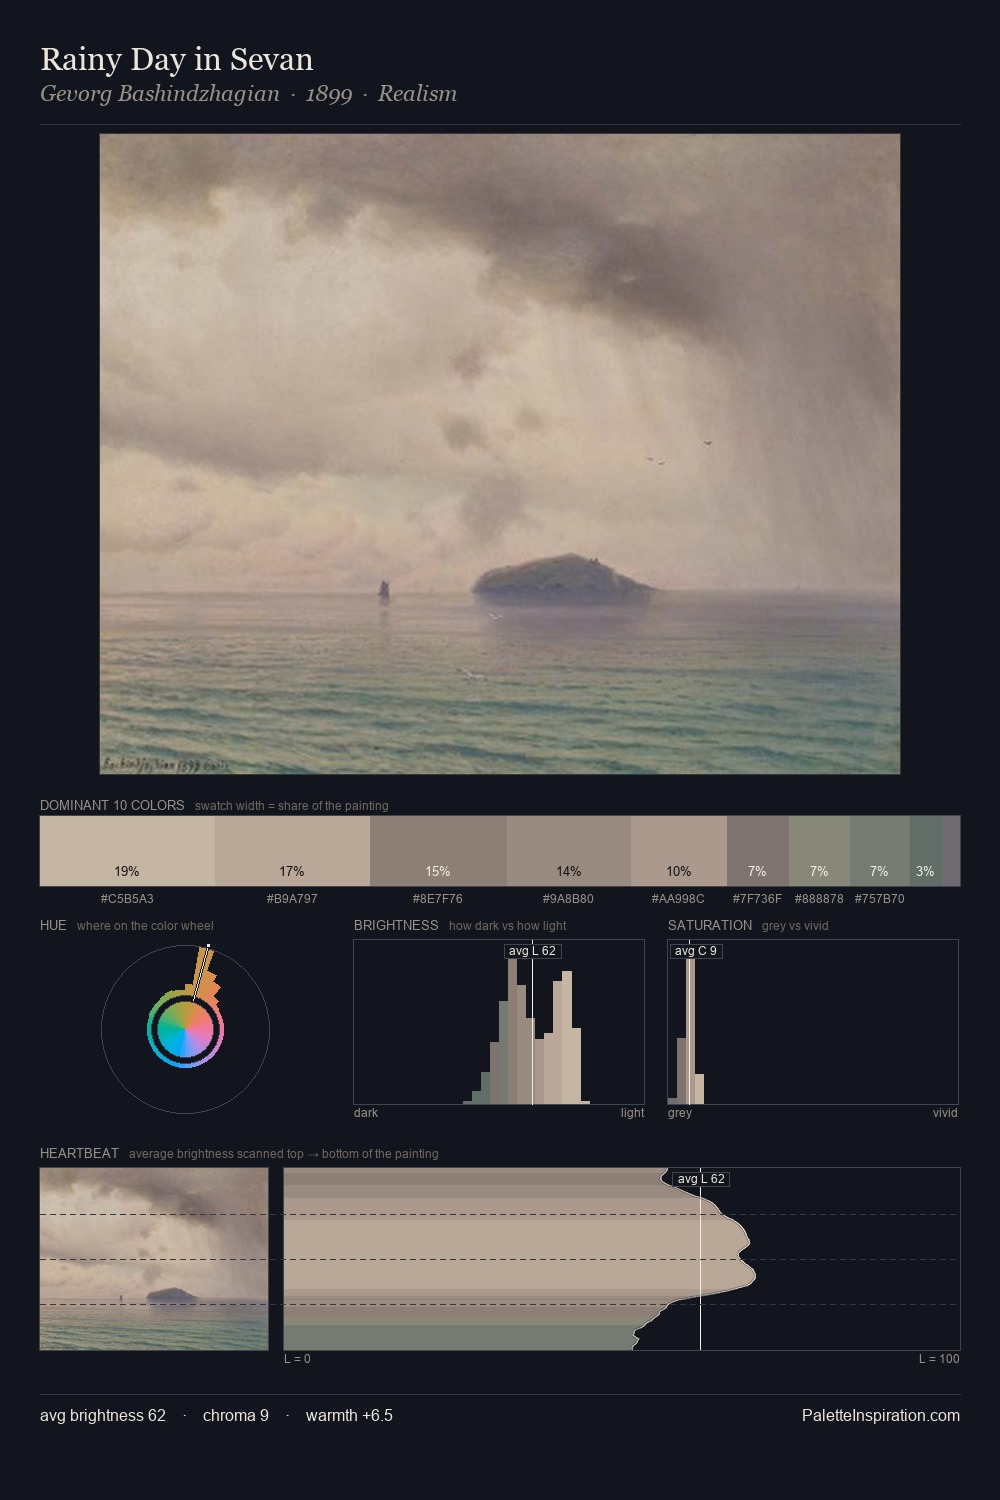Click the BRIGHTNESS section heading
Screen dimensions: 1000x1500
[x=396, y=925]
